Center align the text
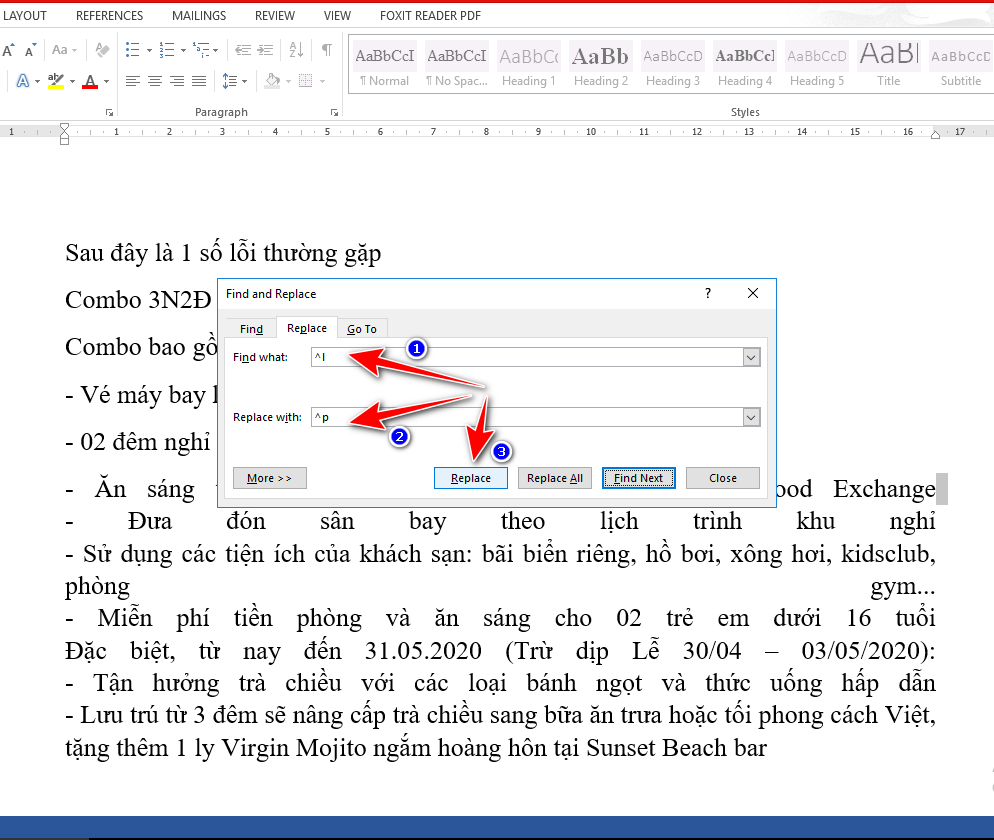Image resolution: width=994 pixels, height=840 pixels. pos(155,81)
